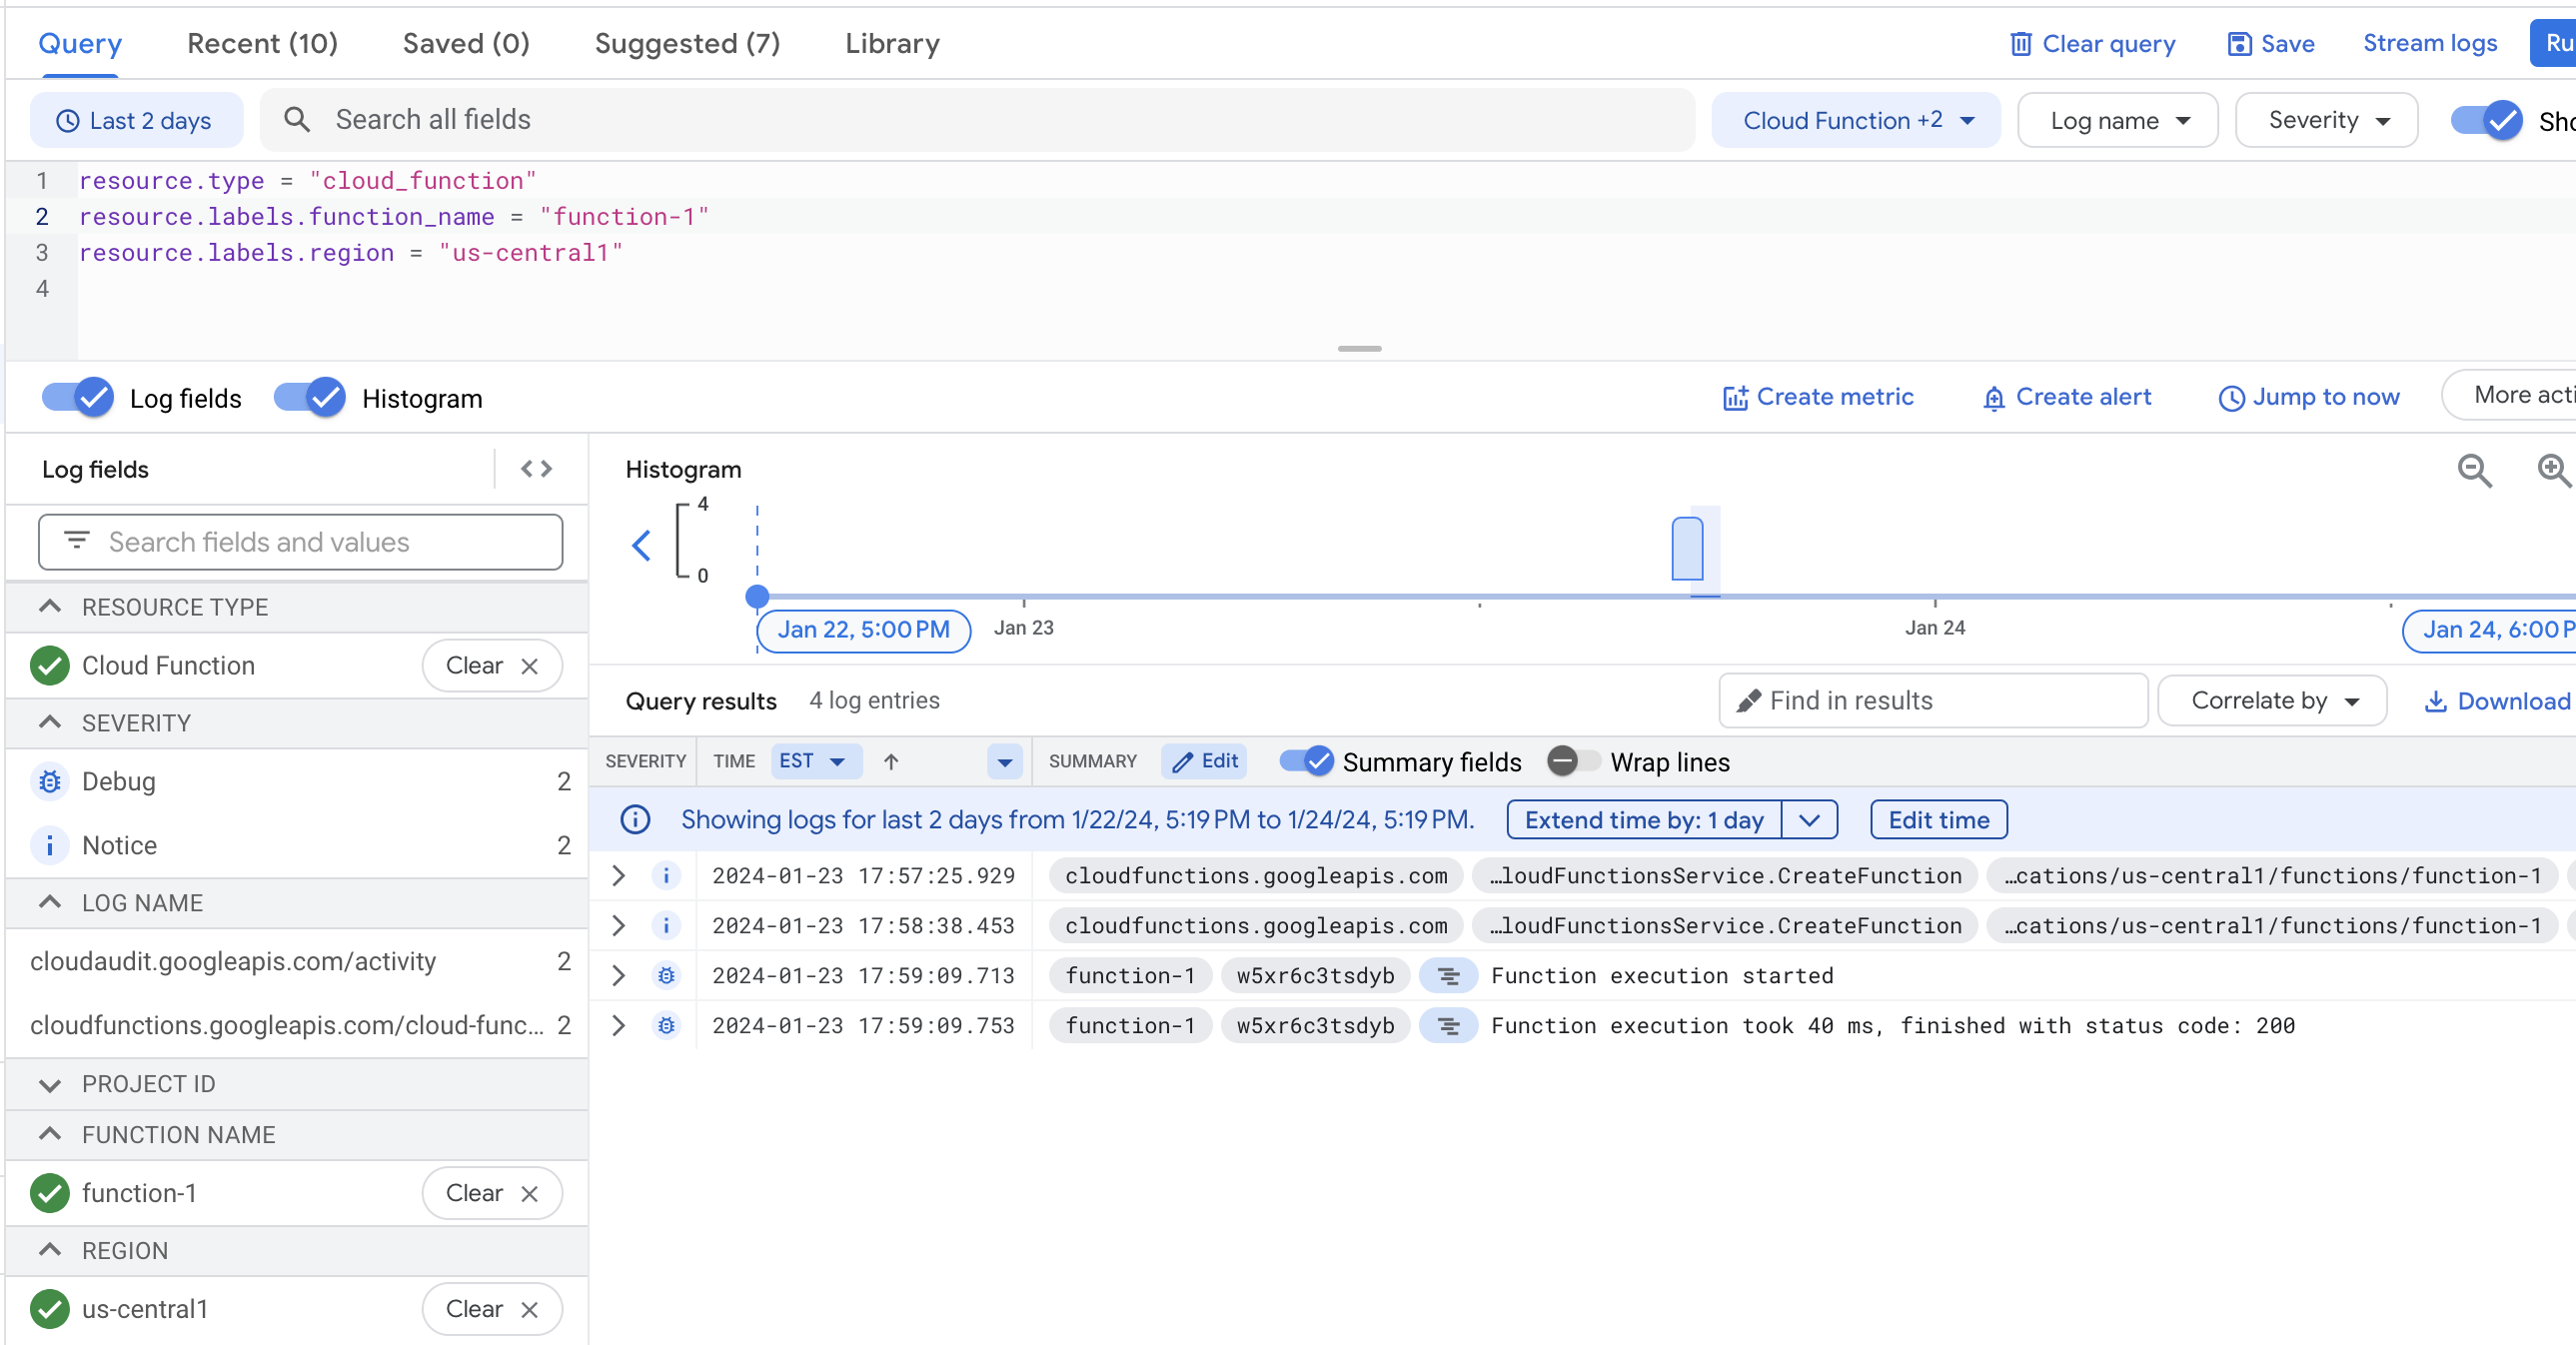Screen dimensions: 2576x1345
Task: Select the Suggested tab
Action: (x=686, y=44)
